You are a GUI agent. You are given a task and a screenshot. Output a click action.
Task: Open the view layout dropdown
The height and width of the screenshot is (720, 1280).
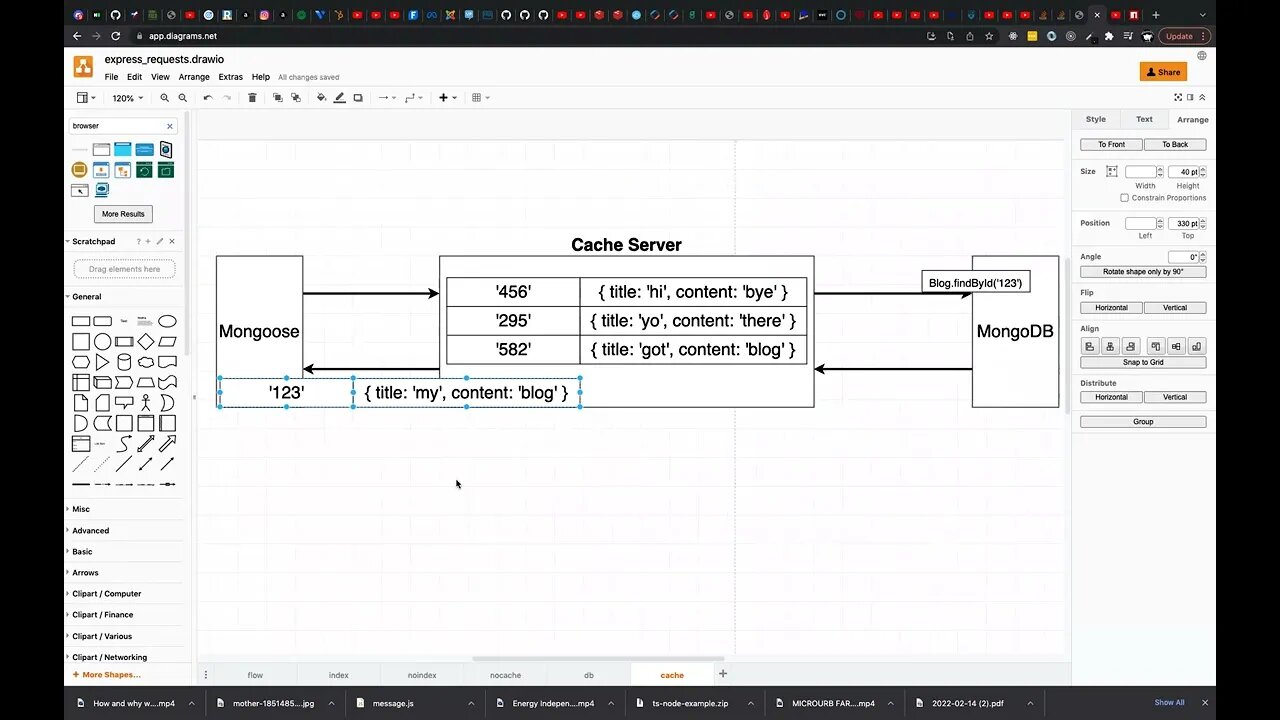(87, 98)
